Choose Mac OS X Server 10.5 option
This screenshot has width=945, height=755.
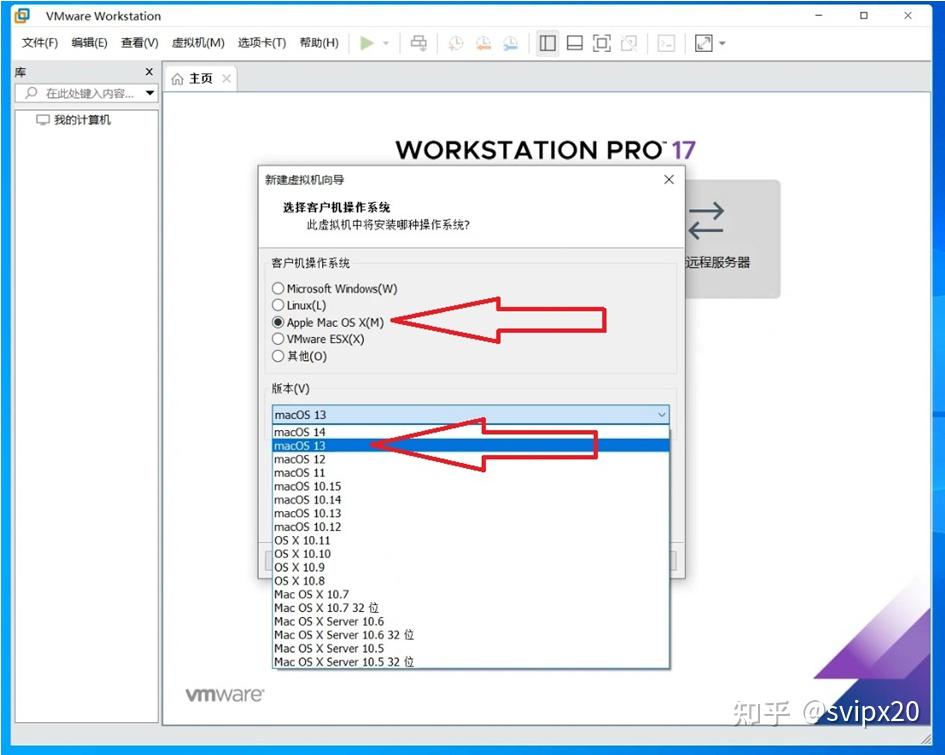tap(471, 649)
